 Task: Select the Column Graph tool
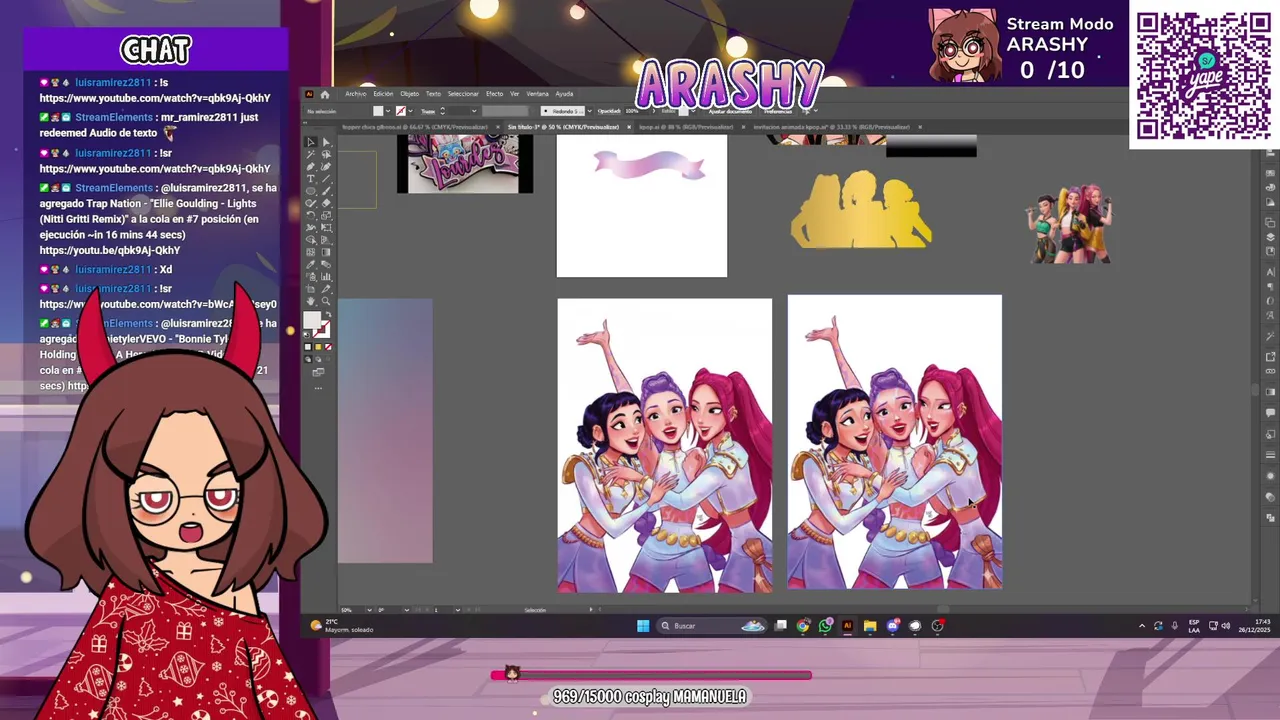pyautogui.click(x=326, y=277)
